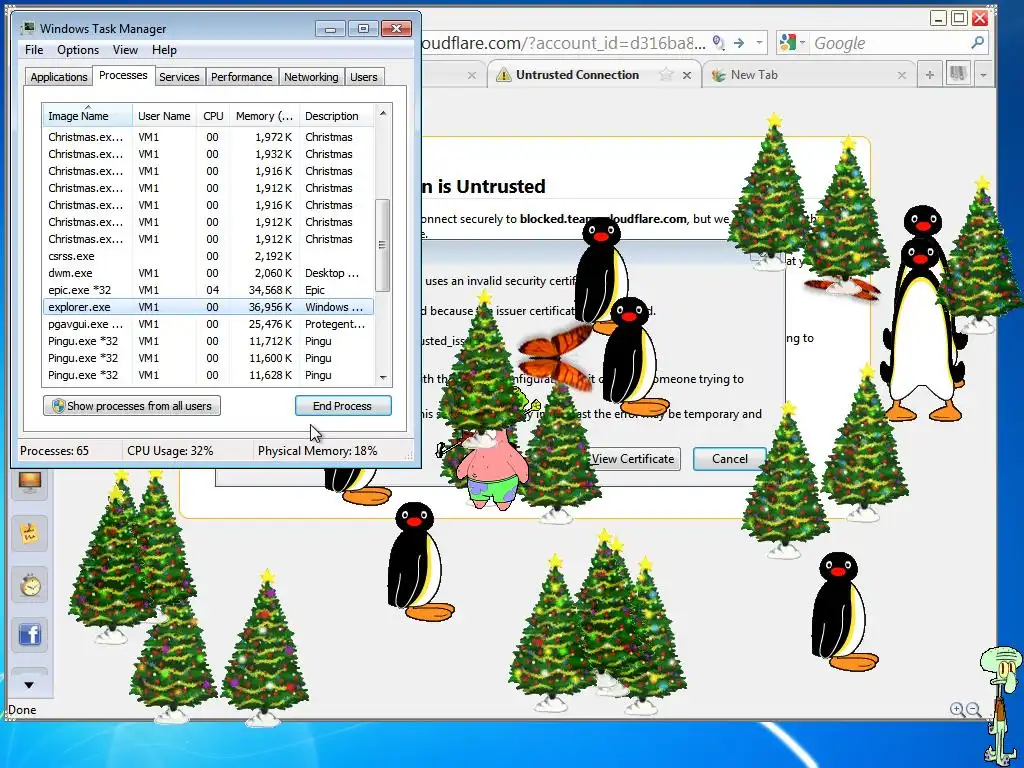
Task: Click the Google search input field
Action: pos(888,43)
